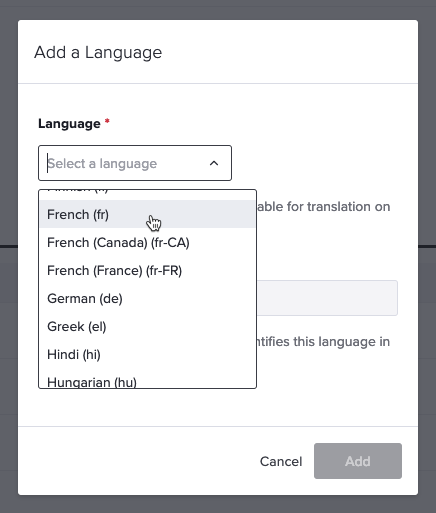This screenshot has height=513, width=436.
Task: Cancel adding a language
Action: pos(281,461)
